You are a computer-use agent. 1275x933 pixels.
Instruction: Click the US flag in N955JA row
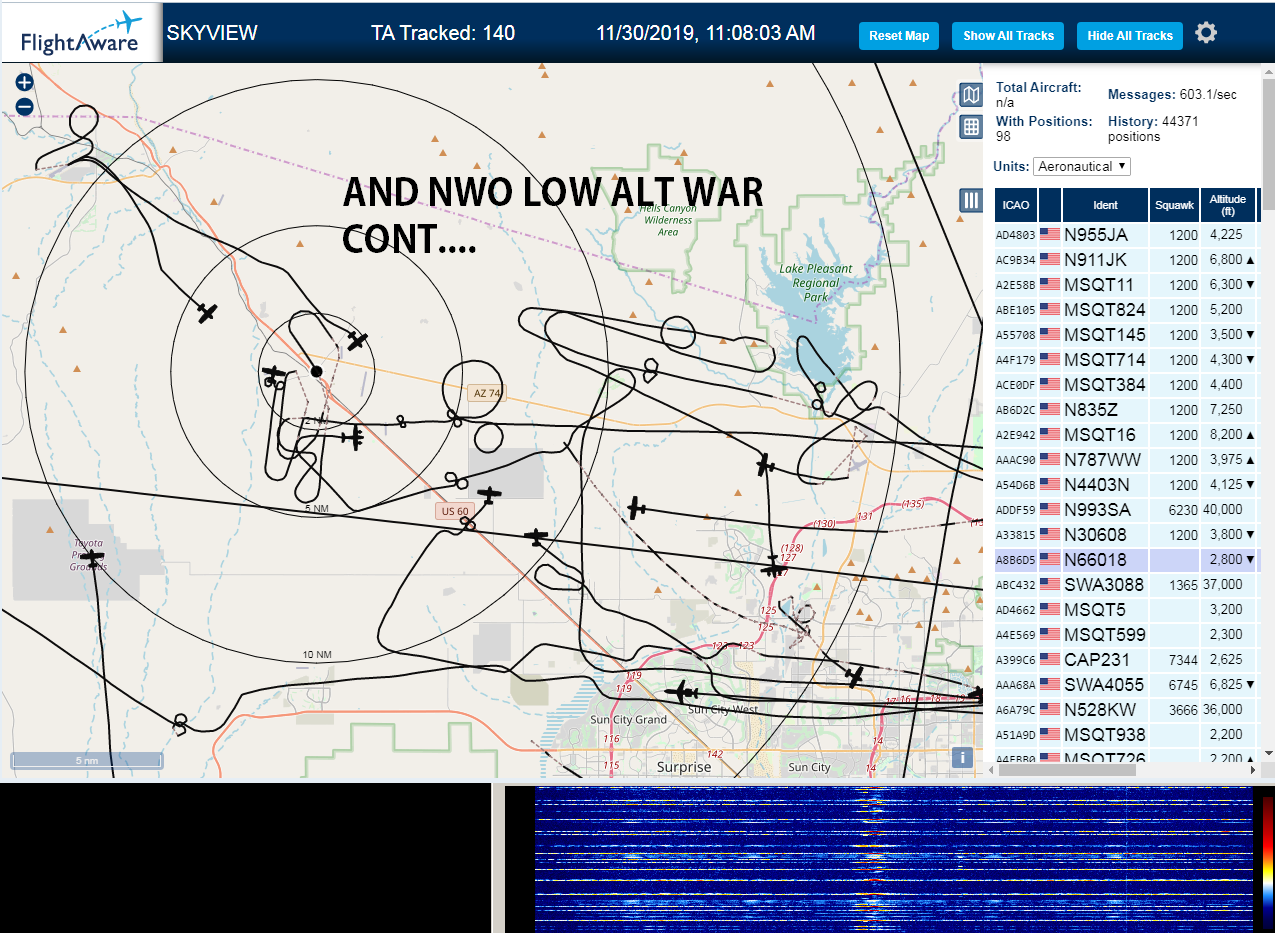pyautogui.click(x=1050, y=235)
